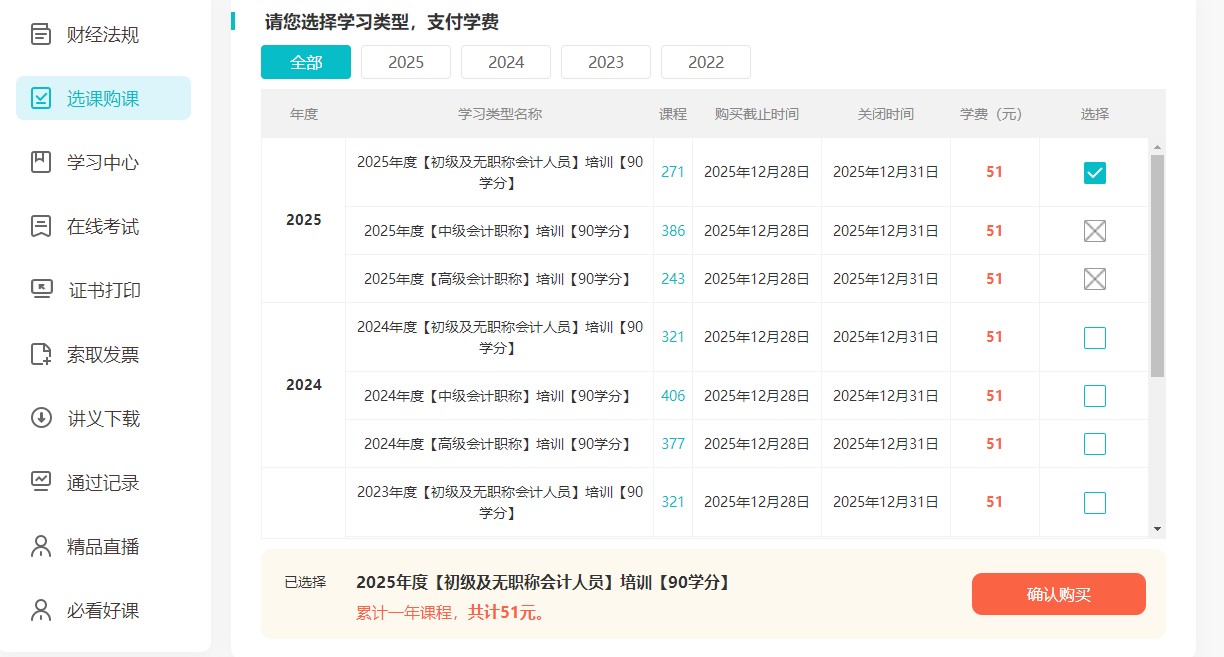The width and height of the screenshot is (1224, 657).
Task: Click the 必看好课 sidebar menu item
Action: [103, 610]
